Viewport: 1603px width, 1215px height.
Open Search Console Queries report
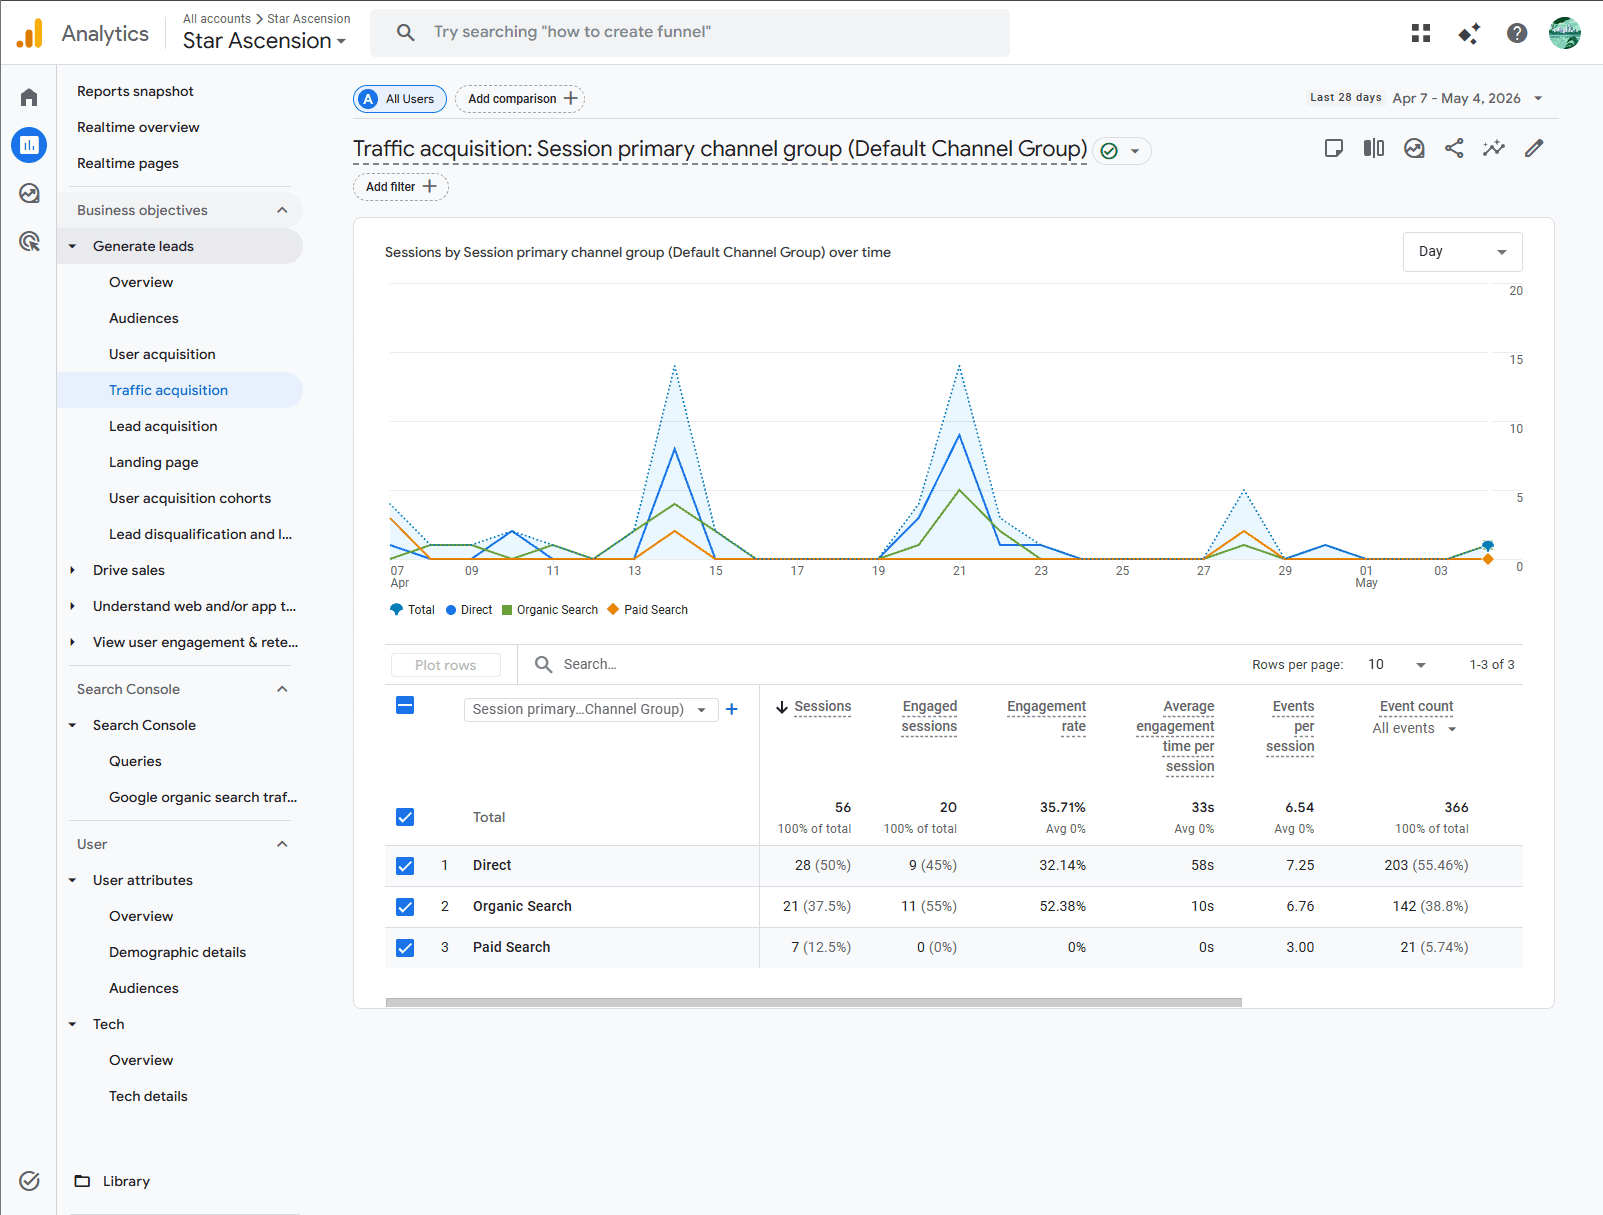pyautogui.click(x=135, y=761)
